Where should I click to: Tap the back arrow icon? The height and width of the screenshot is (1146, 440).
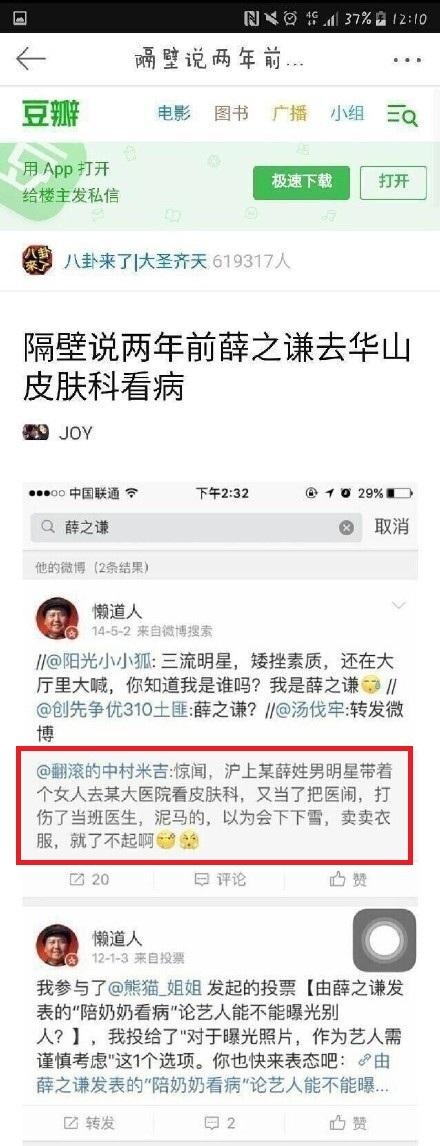click(31, 59)
